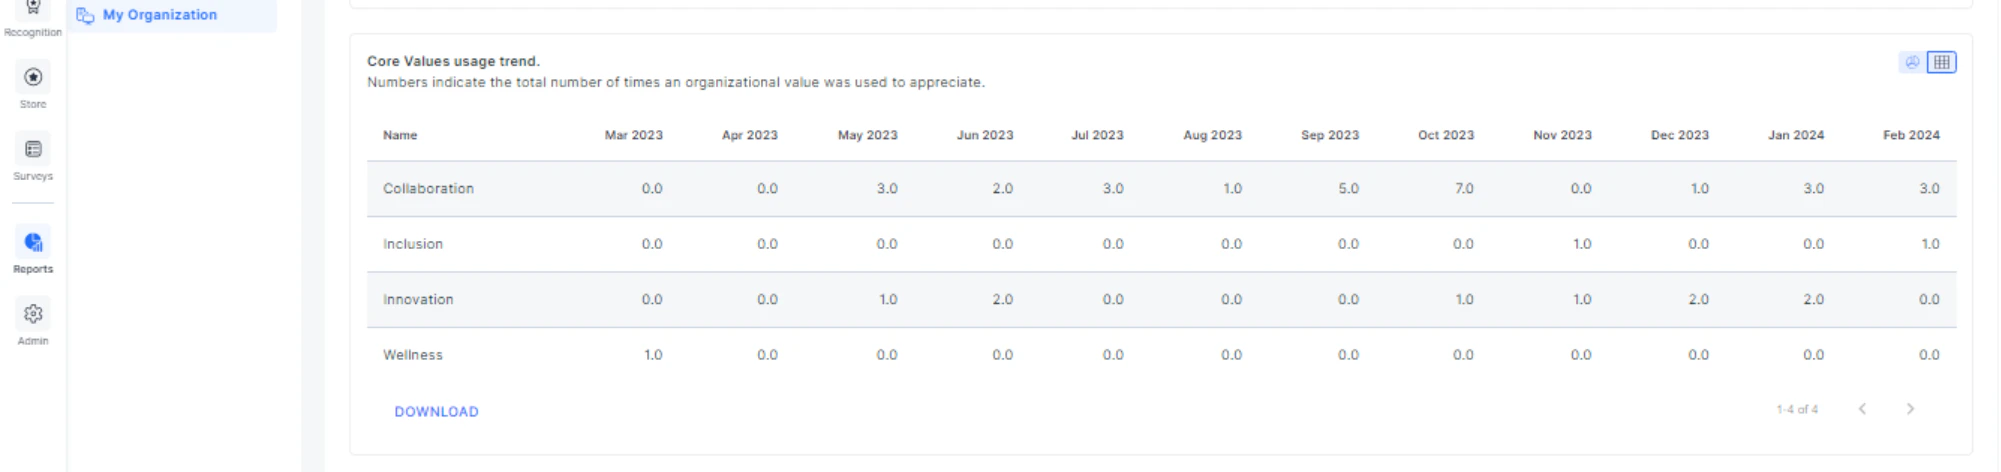
Task: Click Inclusion's Nov 2023 value 1.0
Action: point(1582,244)
